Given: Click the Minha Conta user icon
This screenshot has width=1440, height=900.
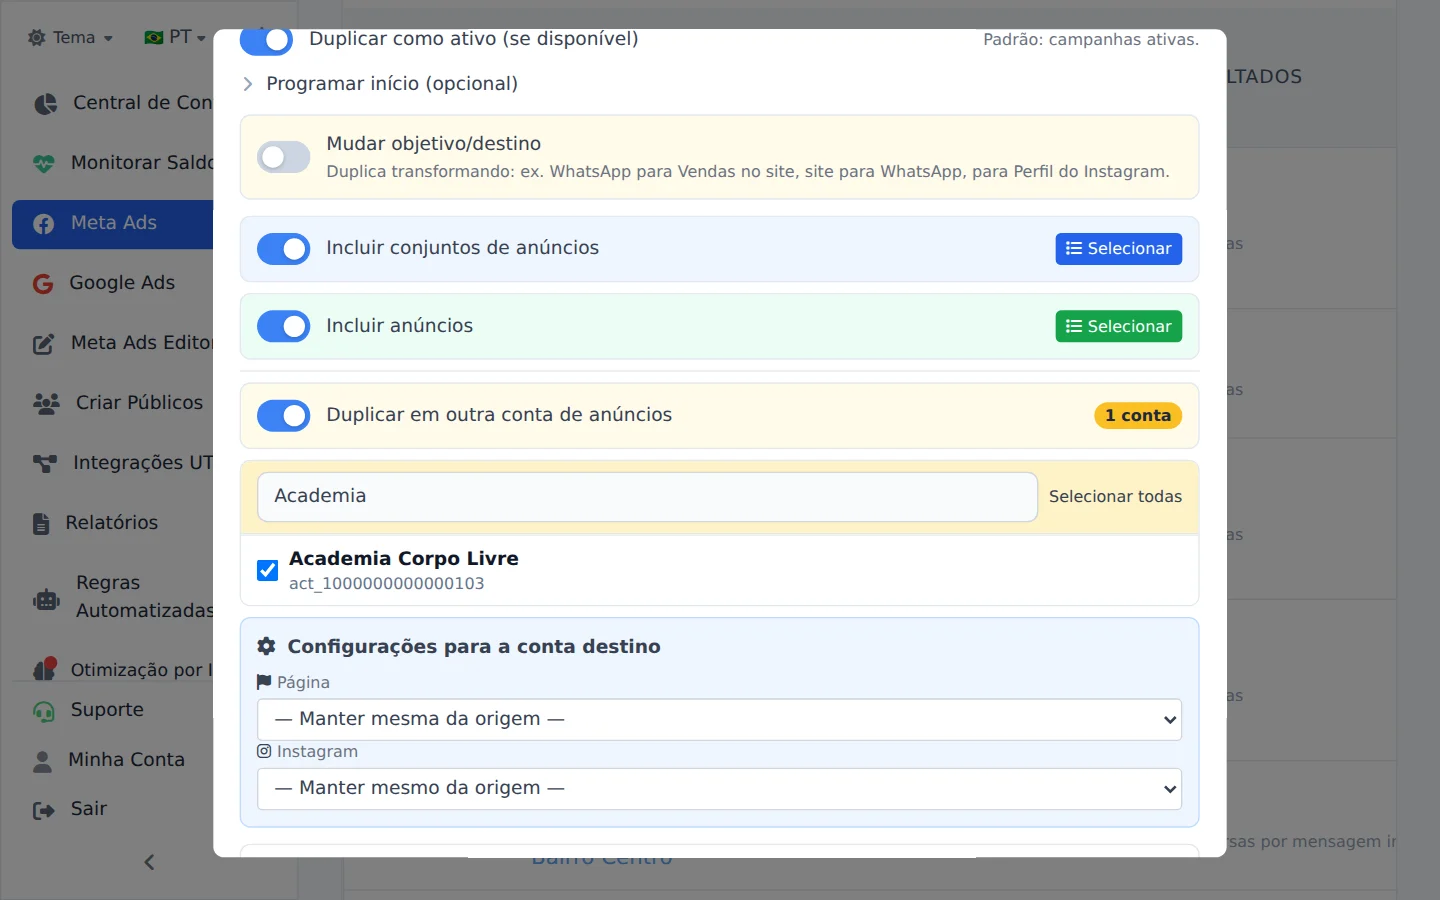Looking at the screenshot, I should 42,761.
